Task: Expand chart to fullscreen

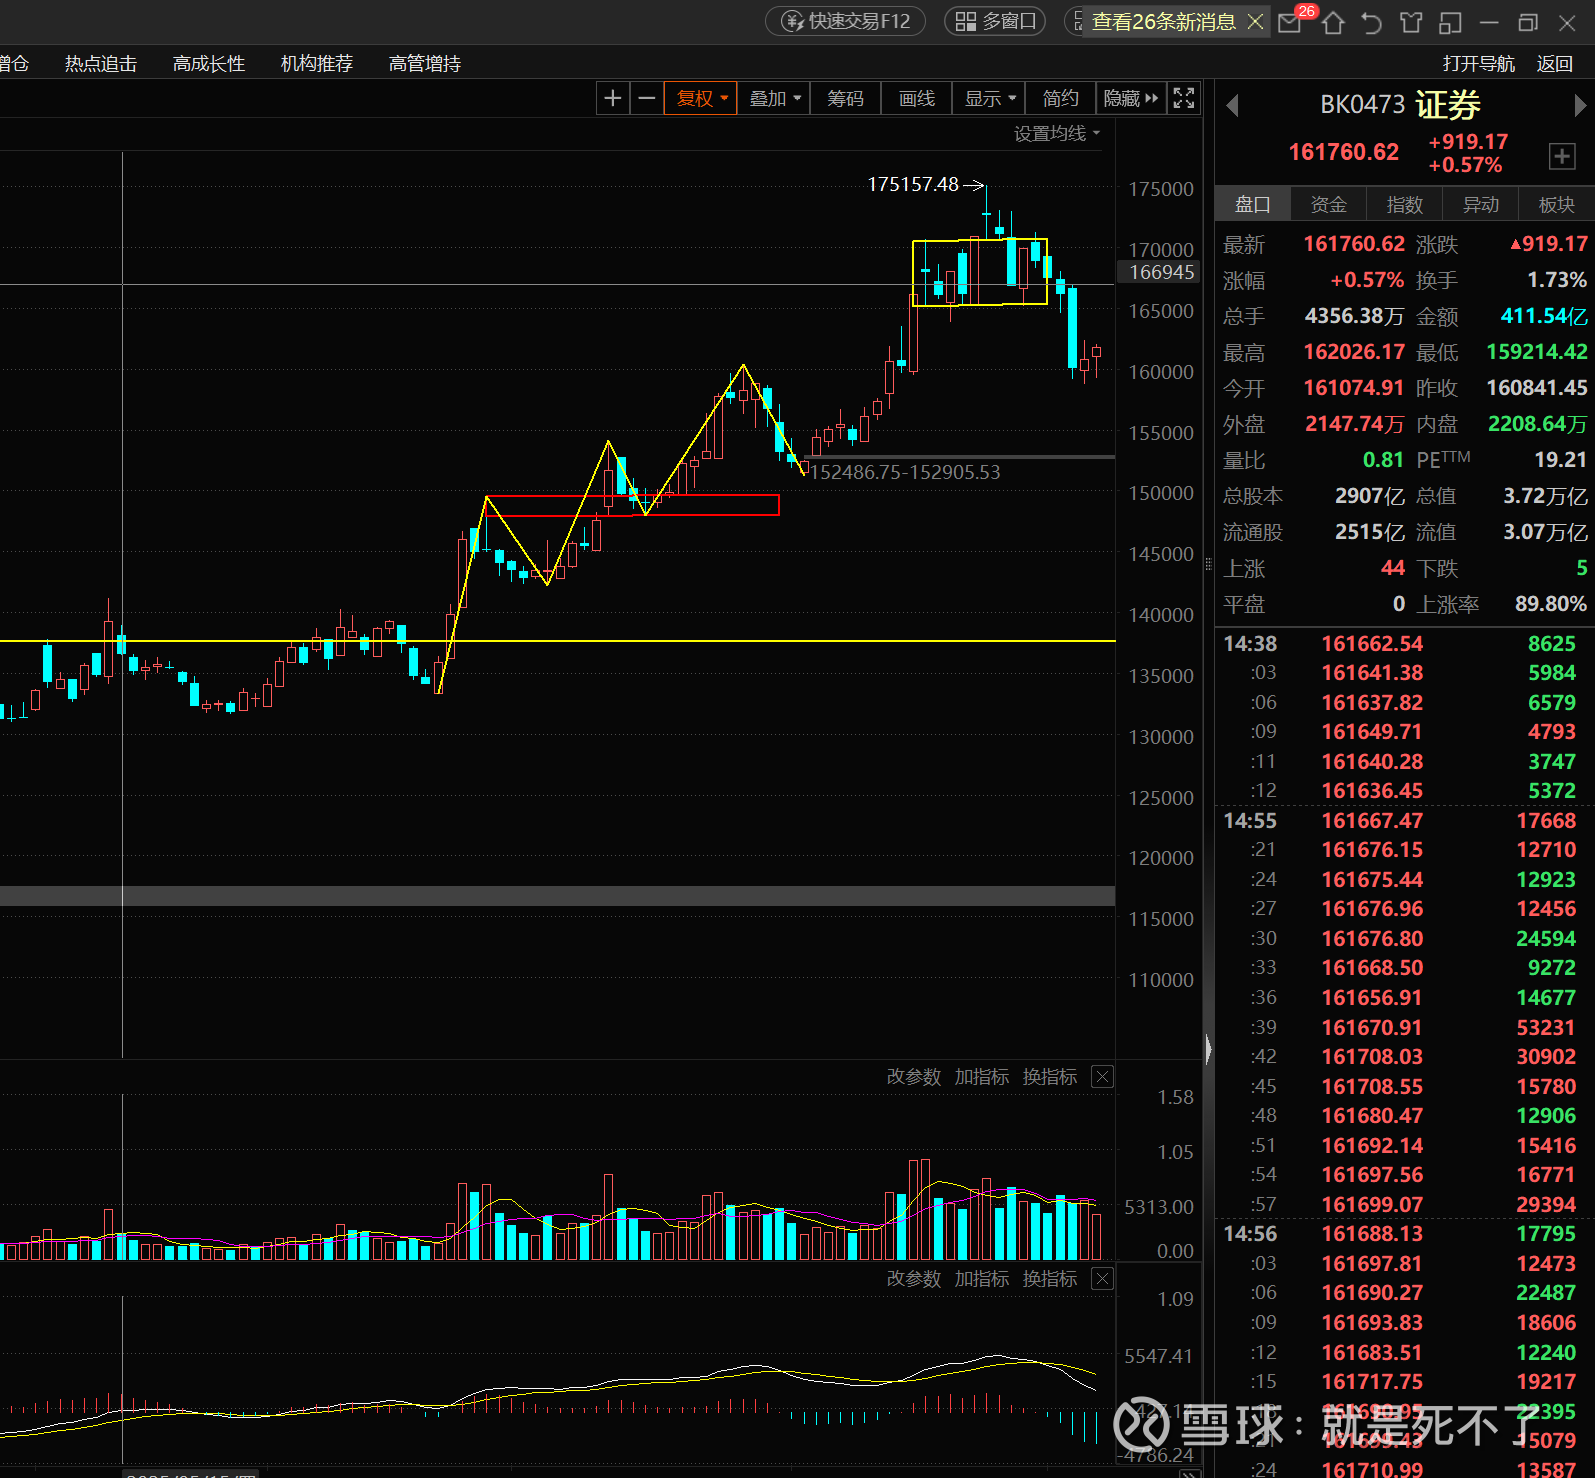Action: [x=1184, y=98]
